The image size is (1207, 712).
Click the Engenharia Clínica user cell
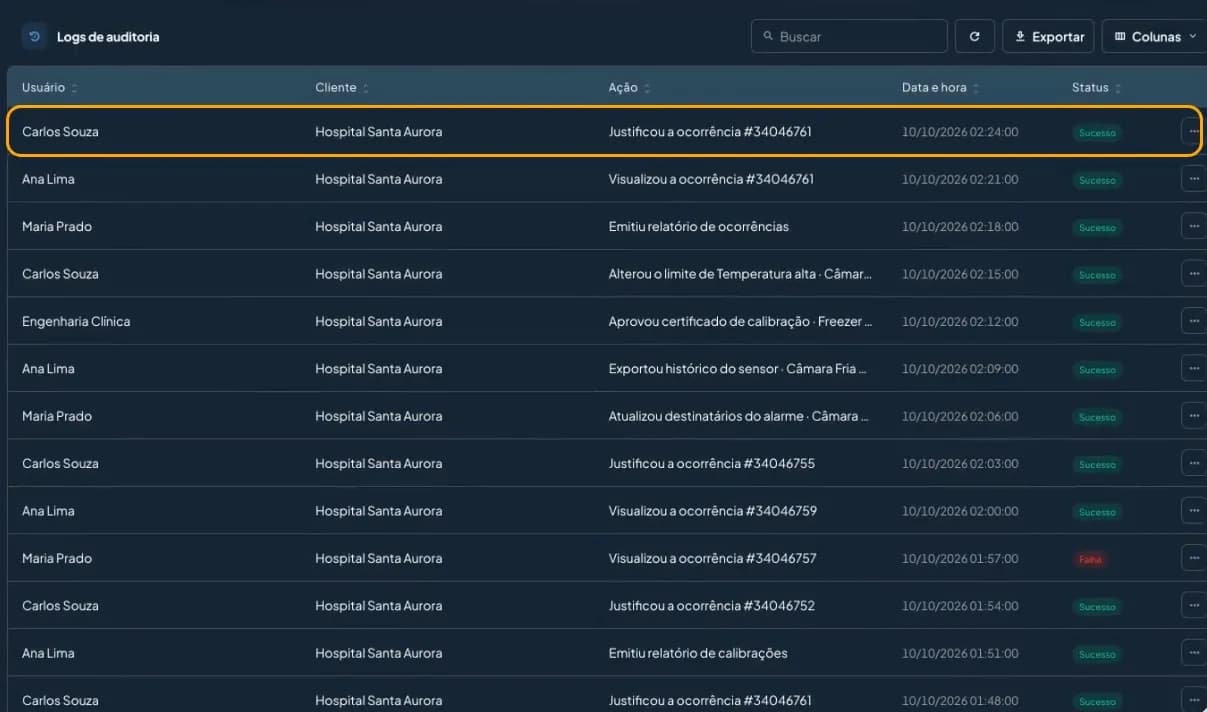76,321
